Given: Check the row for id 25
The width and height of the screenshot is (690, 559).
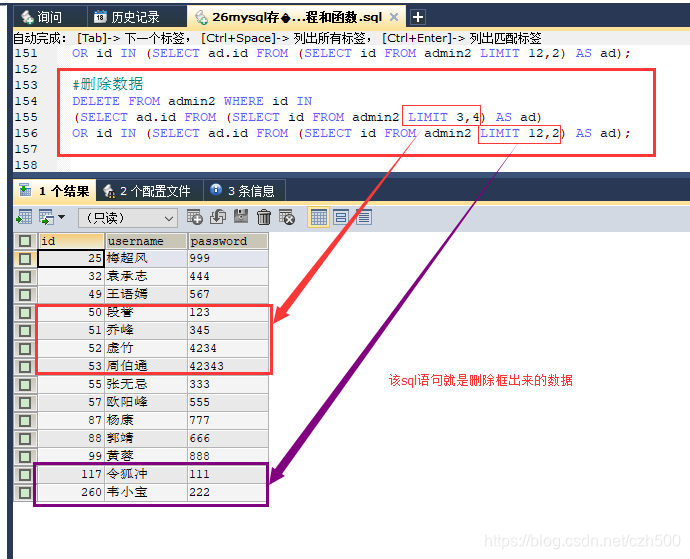Looking at the screenshot, I should [25, 258].
